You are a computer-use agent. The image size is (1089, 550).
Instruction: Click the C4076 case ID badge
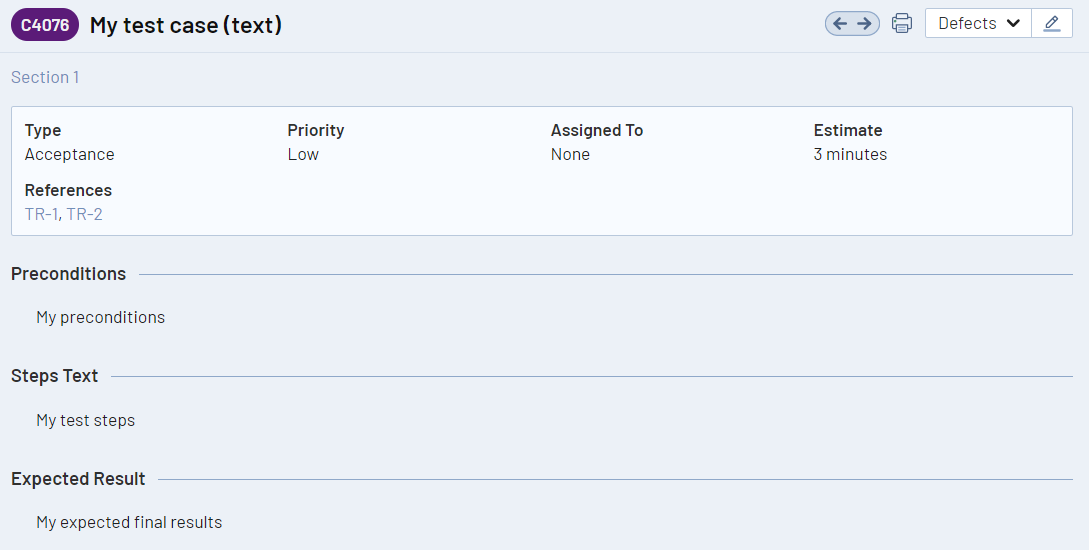[x=45, y=25]
